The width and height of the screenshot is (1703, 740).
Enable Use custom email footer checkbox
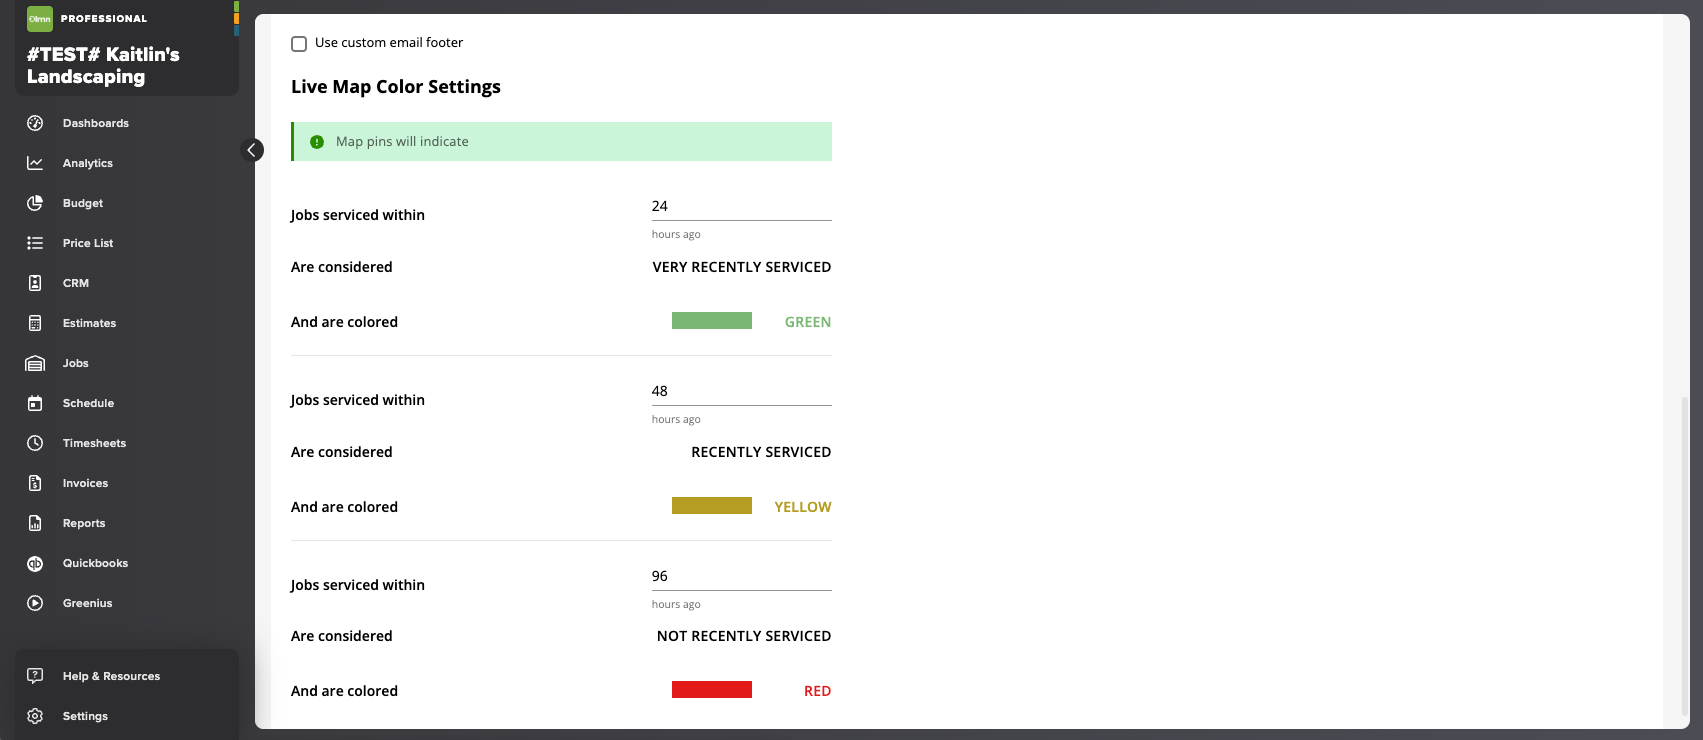[299, 43]
